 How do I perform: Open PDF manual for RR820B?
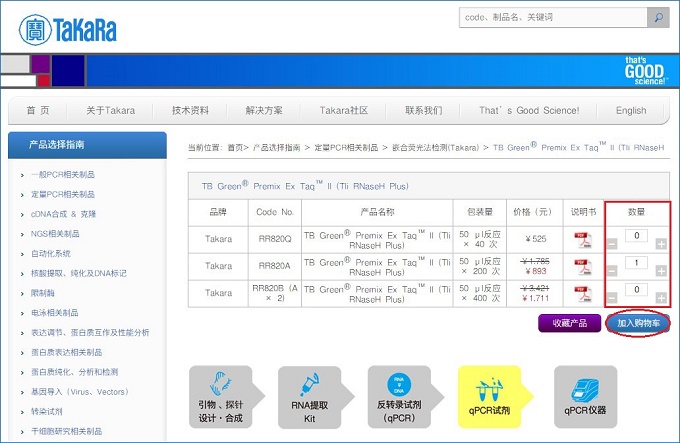click(583, 294)
